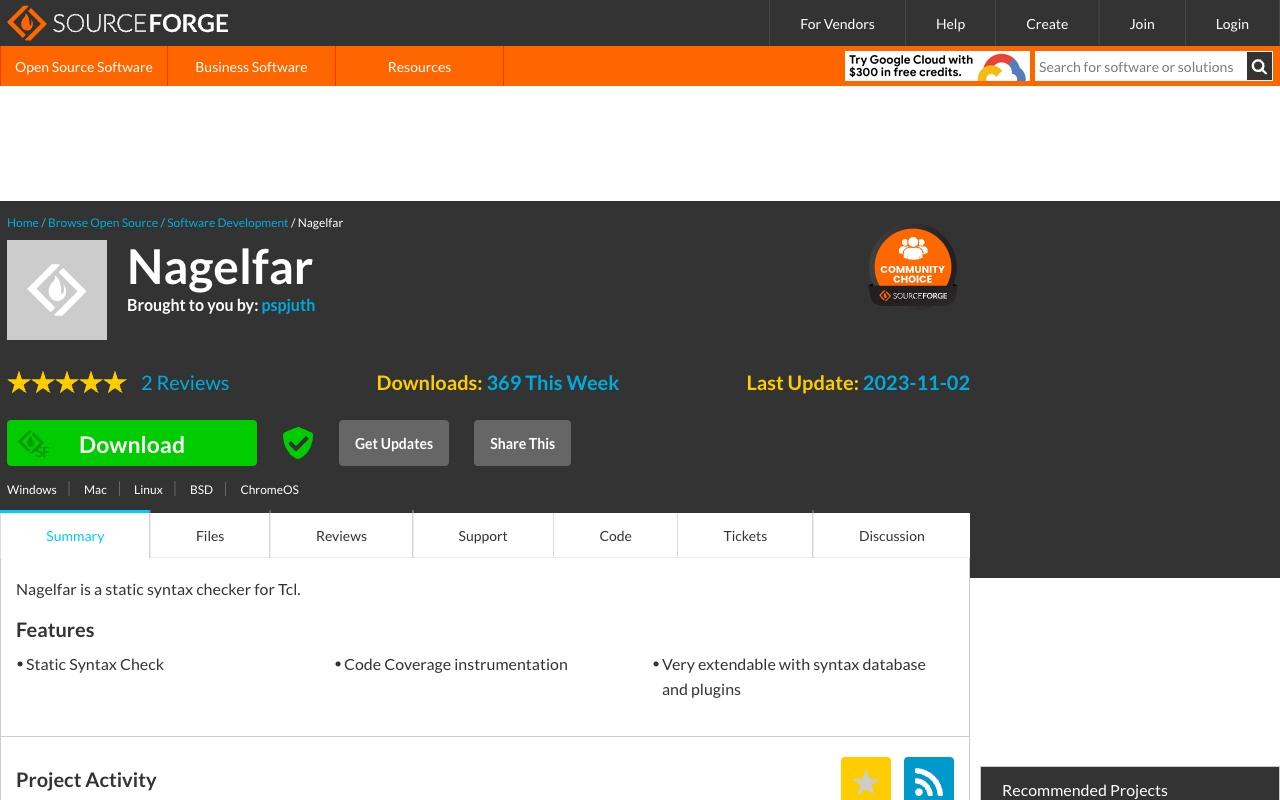Screen dimensions: 1280x800
Task: Switch to the Files tab
Action: pos(210,535)
